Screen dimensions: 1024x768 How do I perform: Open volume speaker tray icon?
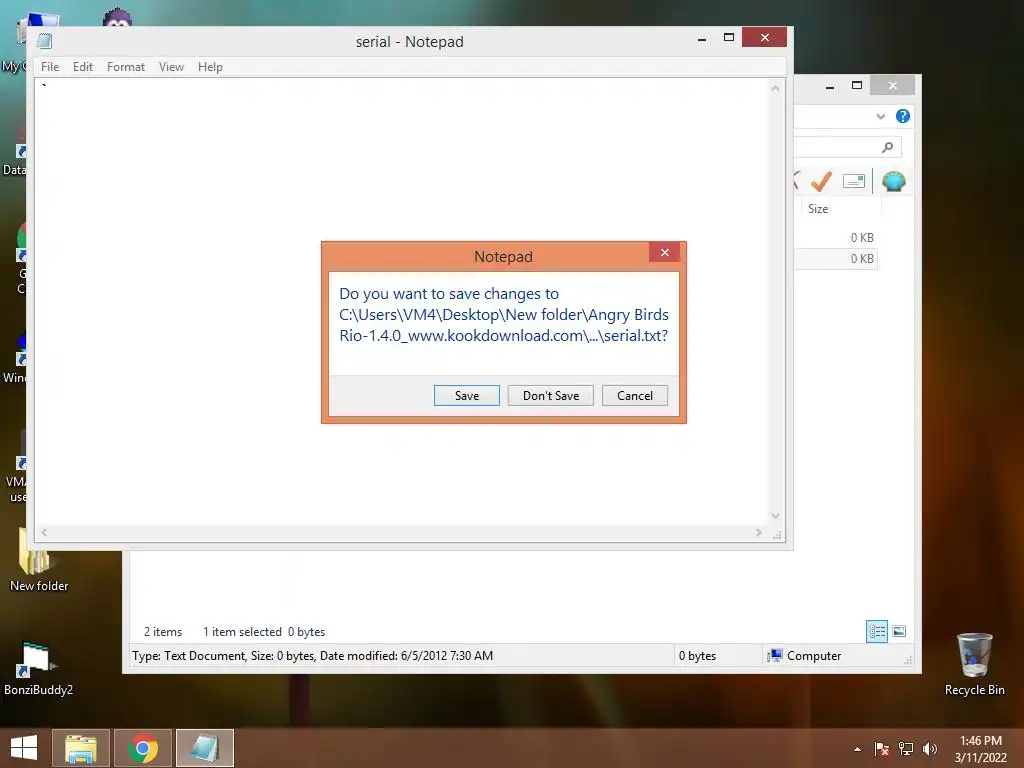tap(929, 749)
